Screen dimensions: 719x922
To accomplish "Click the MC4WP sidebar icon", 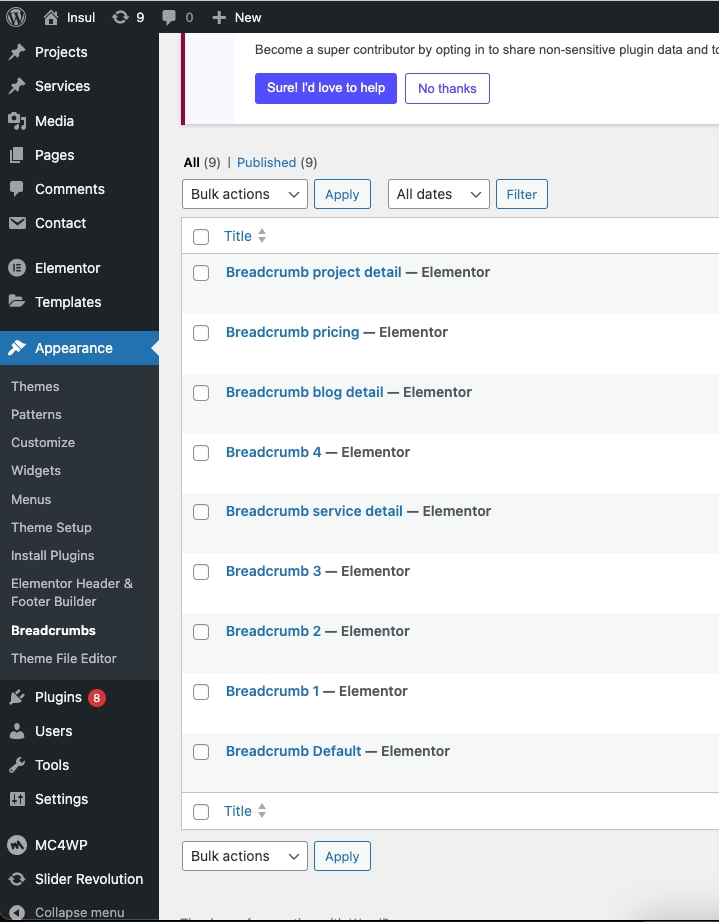I will [17, 845].
